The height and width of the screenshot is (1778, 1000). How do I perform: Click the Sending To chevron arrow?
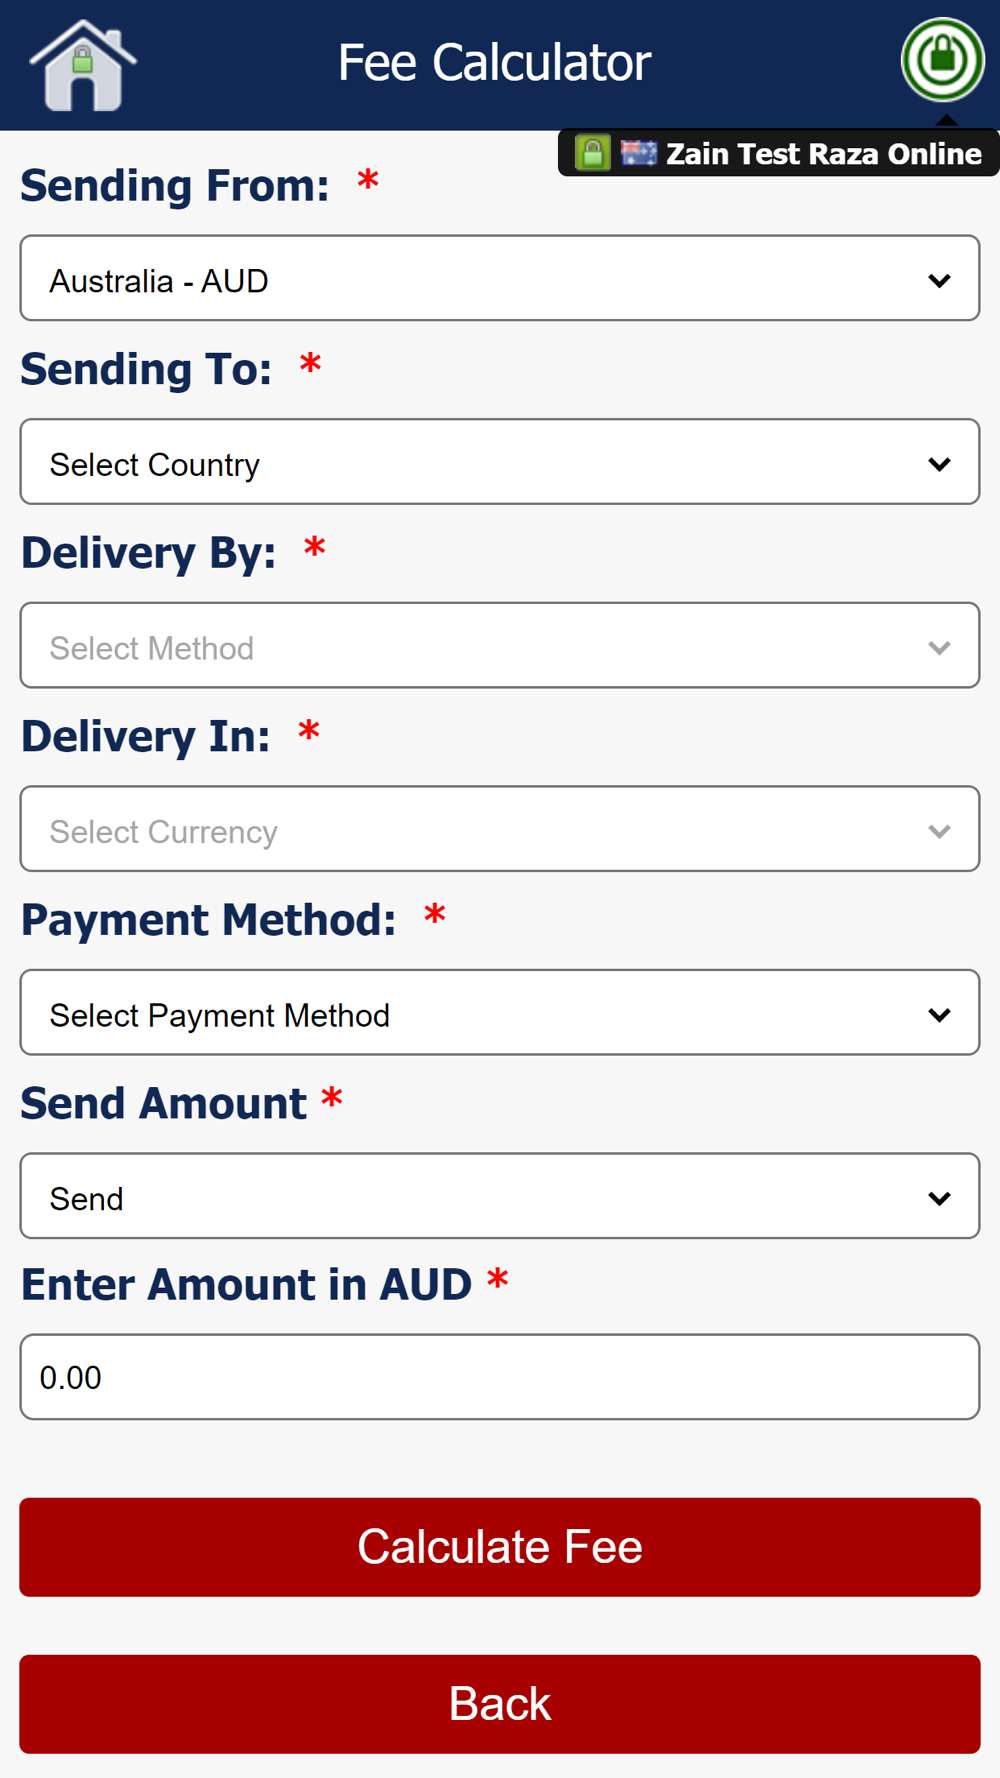coord(939,464)
